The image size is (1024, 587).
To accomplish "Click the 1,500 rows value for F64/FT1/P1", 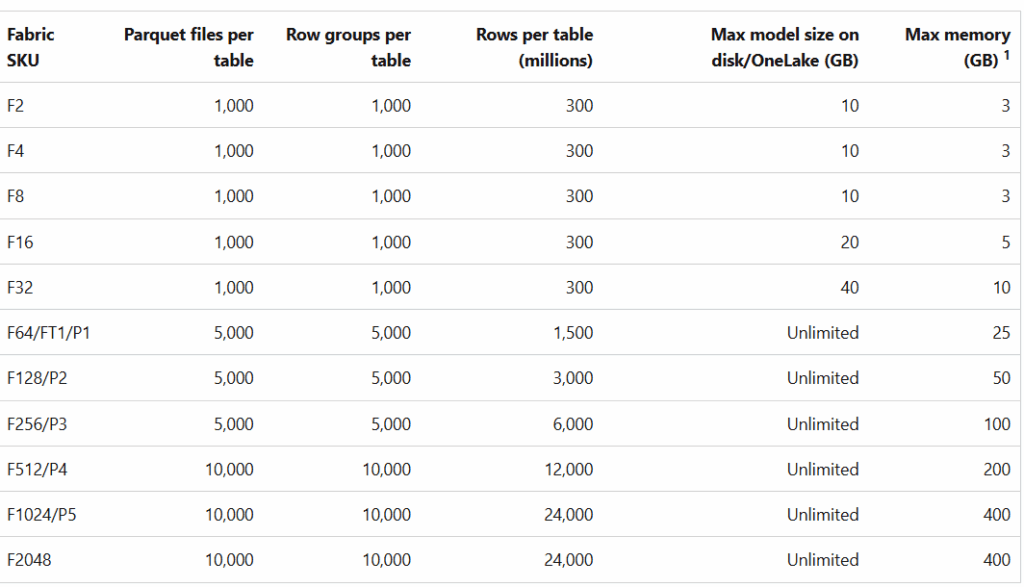I will tap(573, 333).
